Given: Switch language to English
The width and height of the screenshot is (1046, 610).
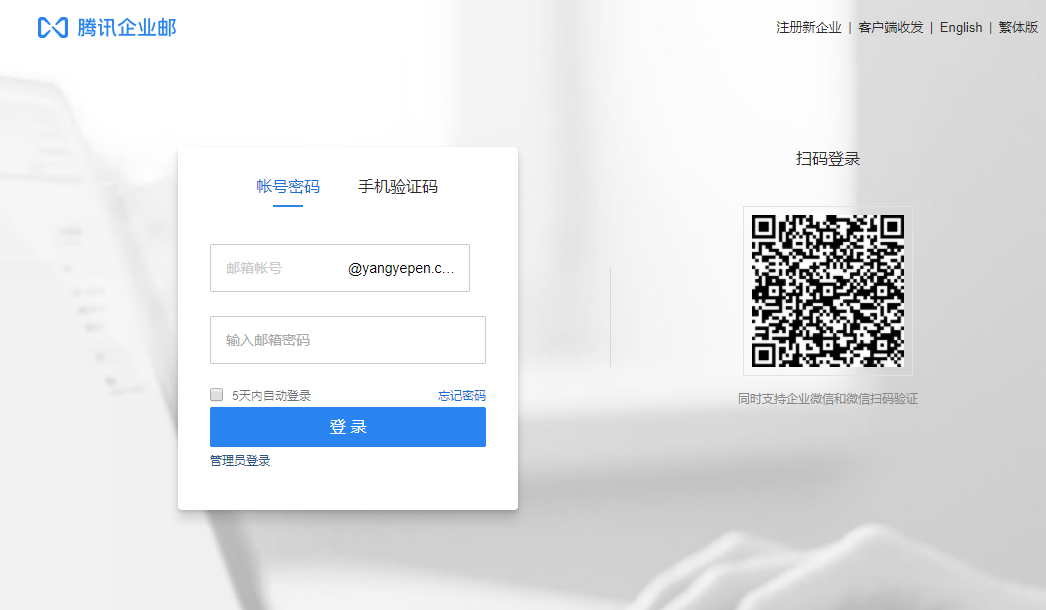Looking at the screenshot, I should coord(961,27).
